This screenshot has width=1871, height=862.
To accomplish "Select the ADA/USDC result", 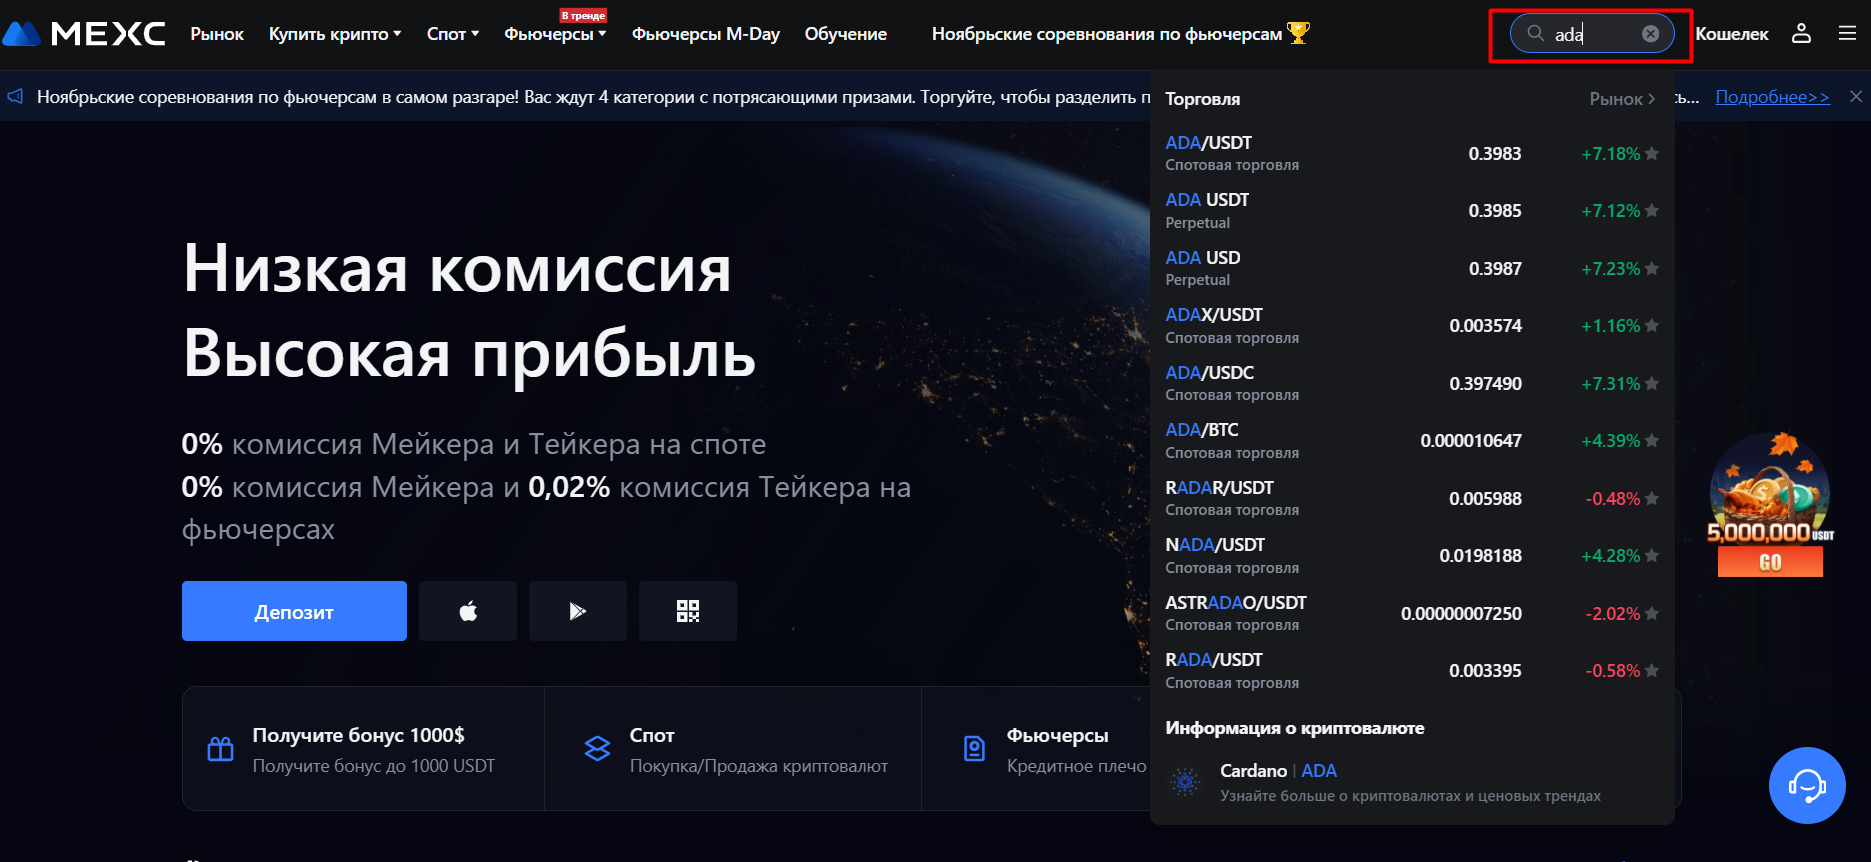I will click(x=1412, y=384).
